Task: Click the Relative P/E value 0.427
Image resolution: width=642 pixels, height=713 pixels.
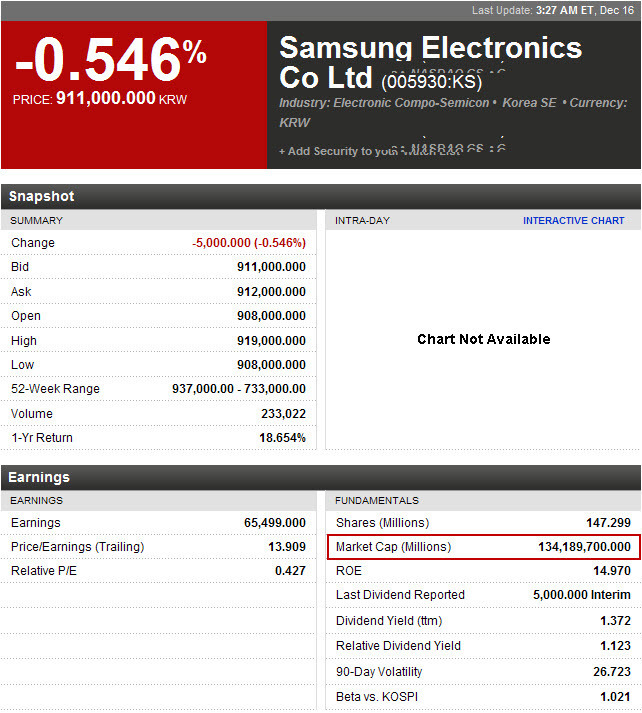Action: tap(290, 571)
